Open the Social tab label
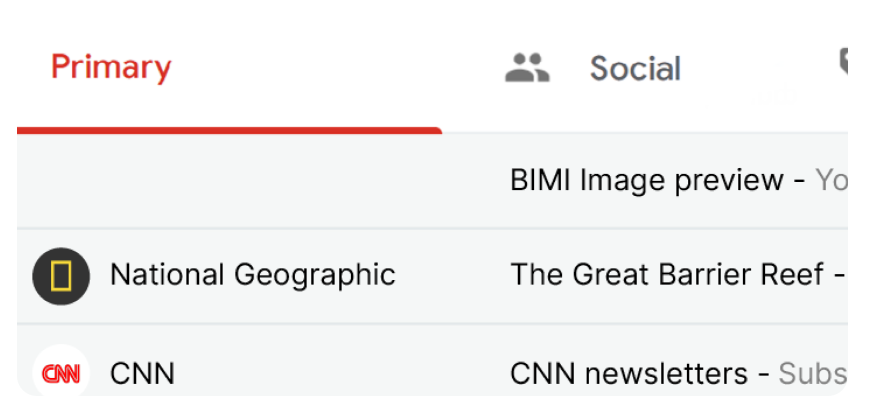 click(x=635, y=69)
